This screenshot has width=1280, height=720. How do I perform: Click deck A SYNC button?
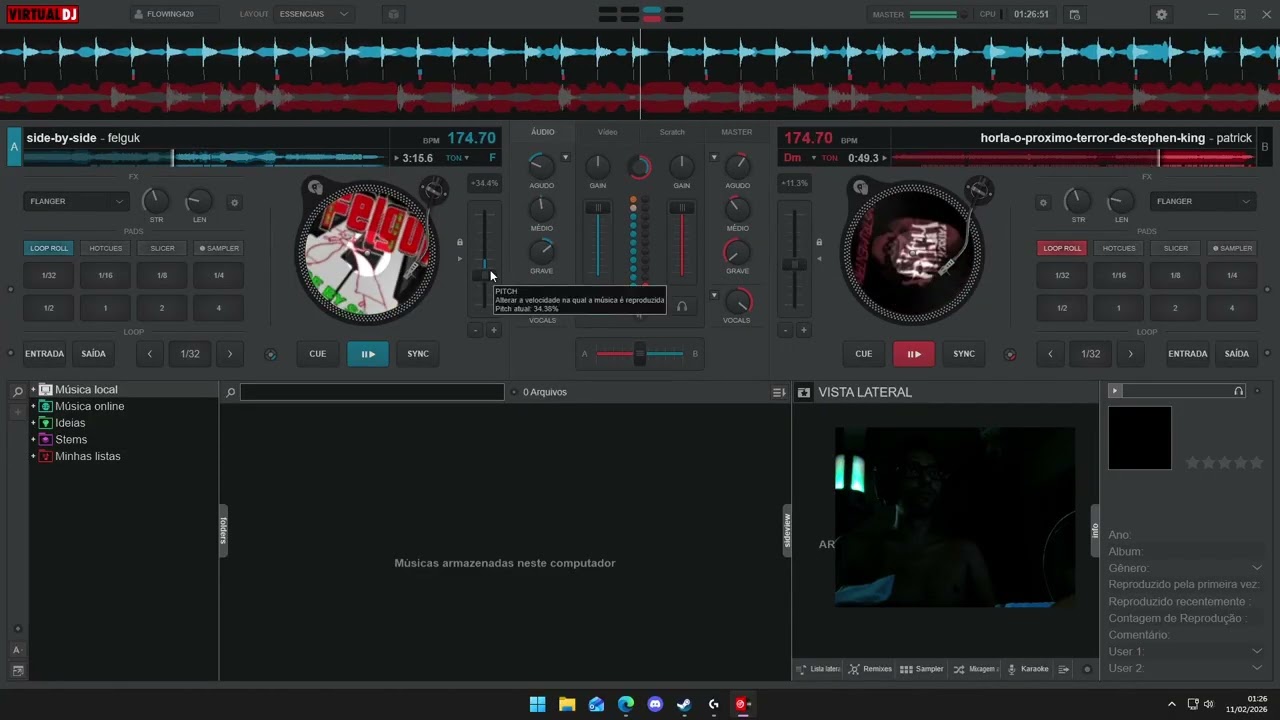(x=418, y=353)
